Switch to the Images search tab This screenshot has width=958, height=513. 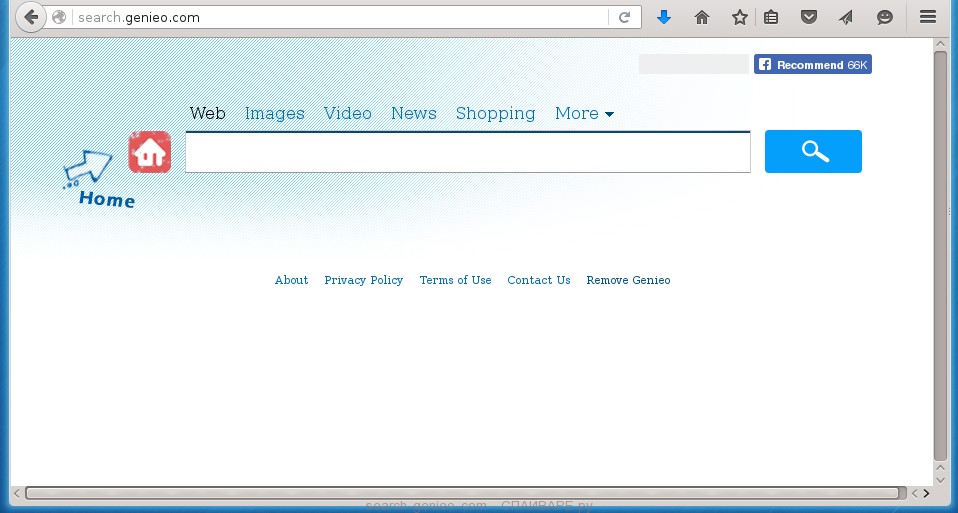click(x=275, y=114)
